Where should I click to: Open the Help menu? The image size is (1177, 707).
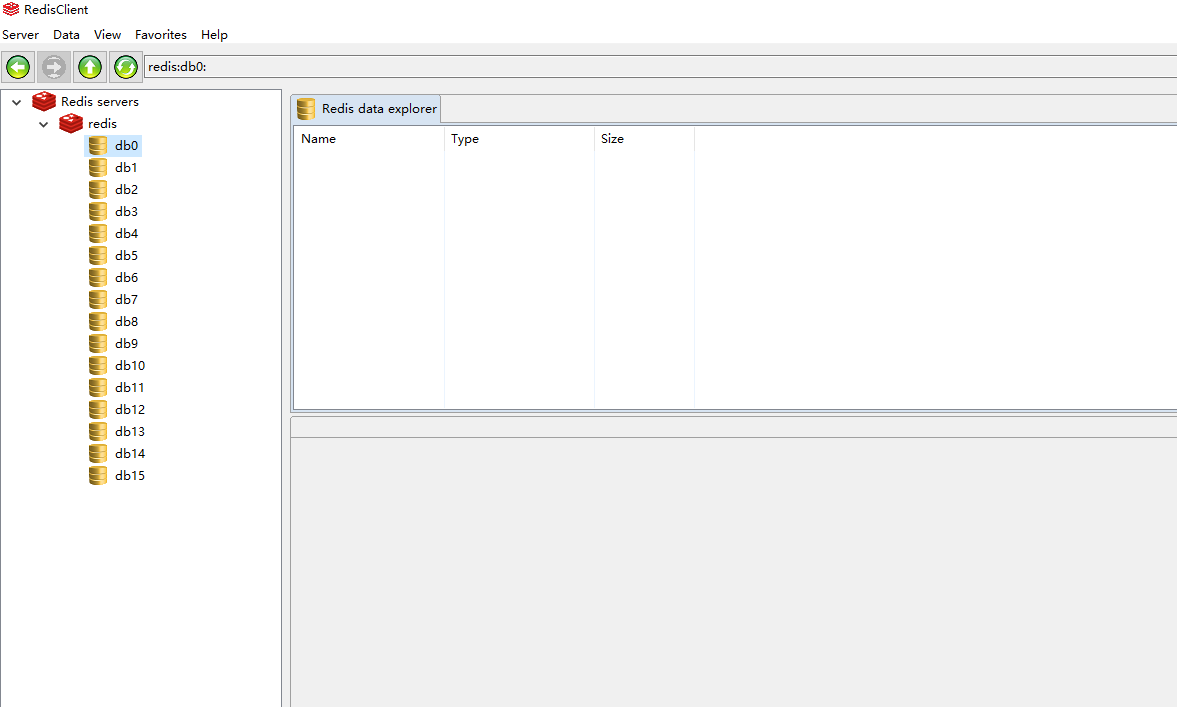(214, 35)
